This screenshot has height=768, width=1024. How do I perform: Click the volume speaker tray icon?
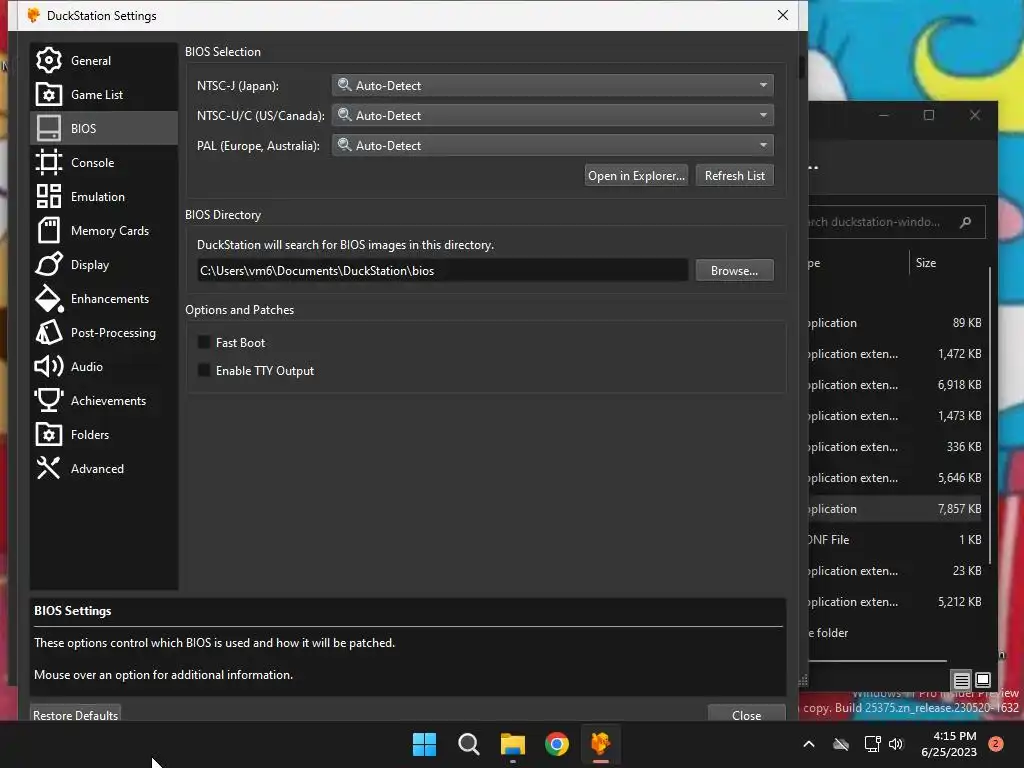pyautogui.click(x=896, y=744)
